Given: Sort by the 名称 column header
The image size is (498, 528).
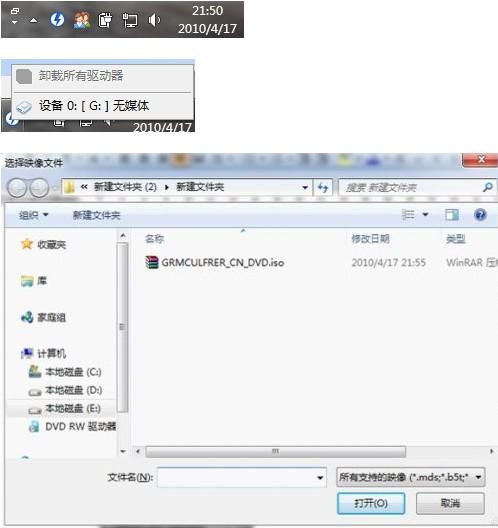Looking at the screenshot, I should [155, 239].
